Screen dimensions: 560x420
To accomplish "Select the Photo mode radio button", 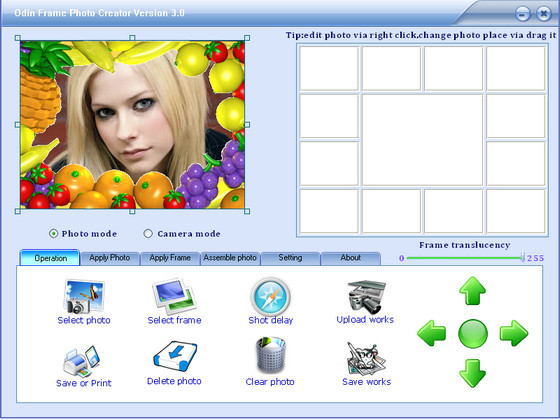I will pos(53,234).
